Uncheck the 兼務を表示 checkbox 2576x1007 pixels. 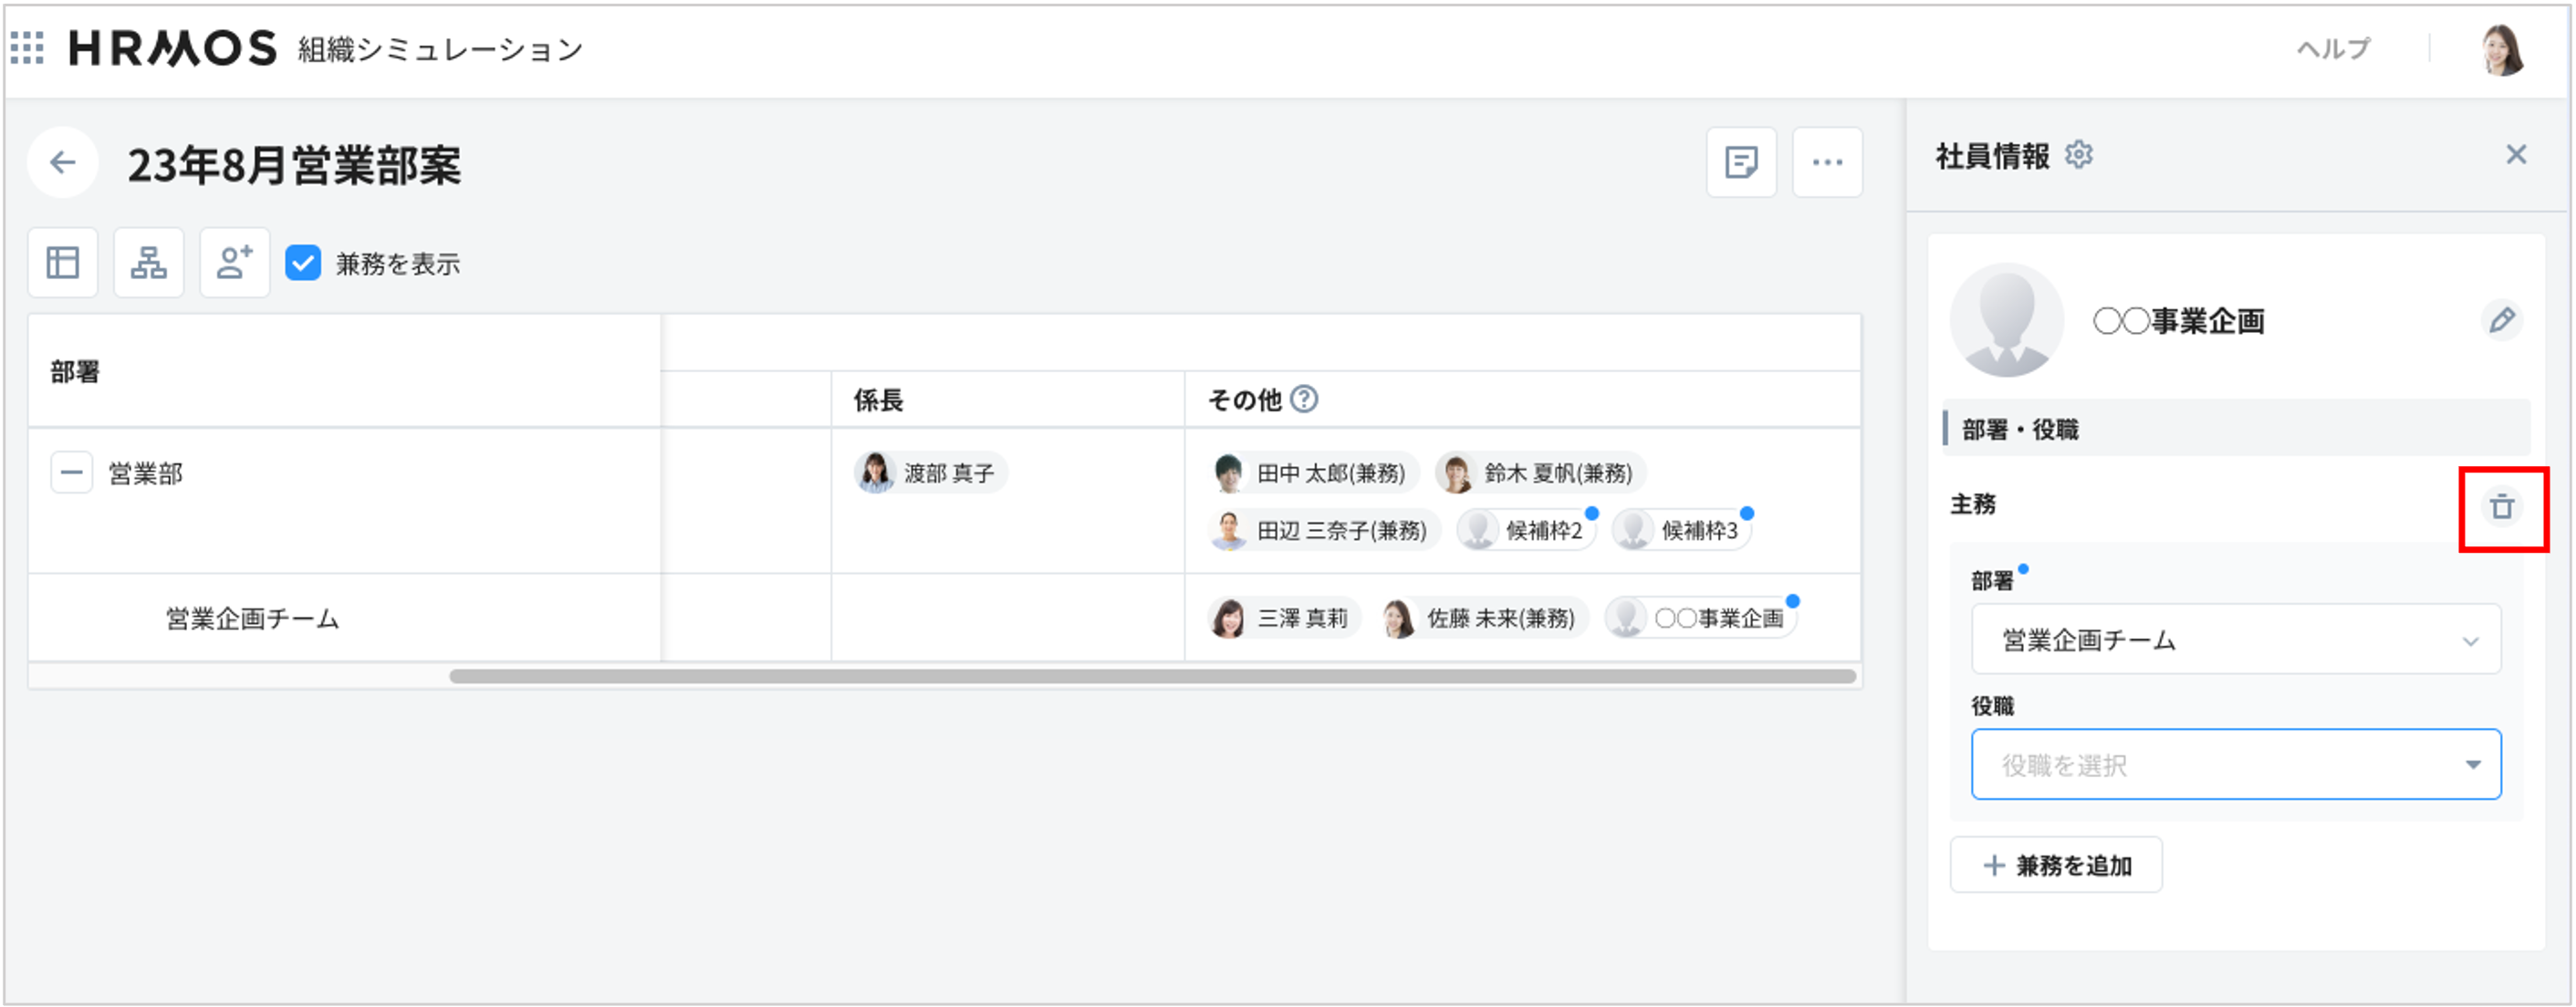pyautogui.click(x=303, y=264)
